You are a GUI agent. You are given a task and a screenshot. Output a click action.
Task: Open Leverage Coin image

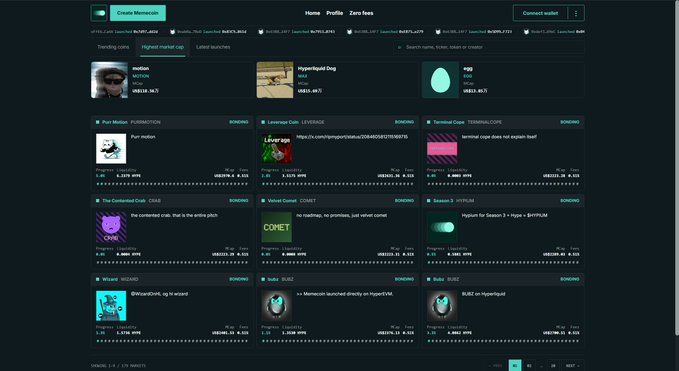coord(276,148)
